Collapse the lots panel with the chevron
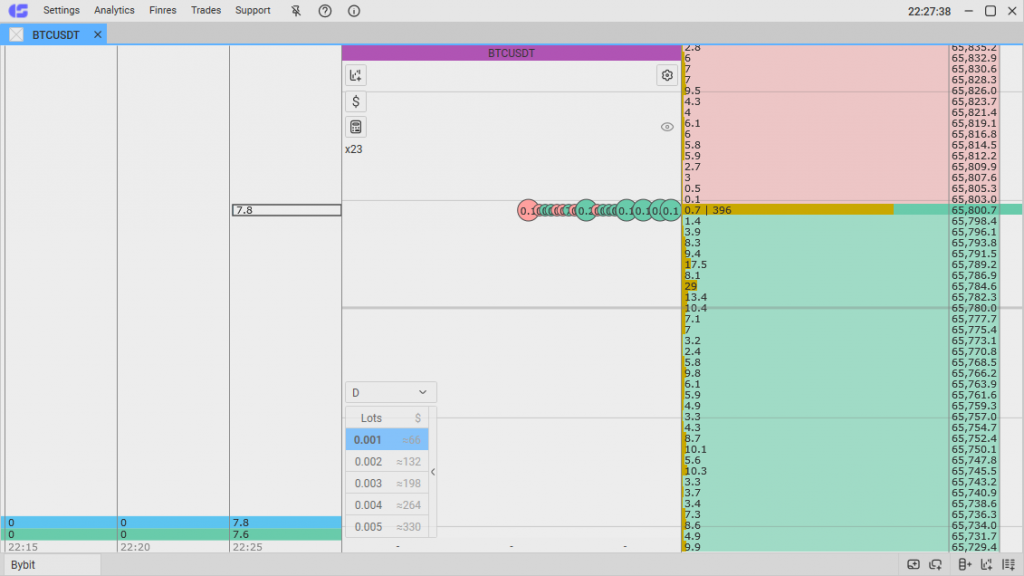1024x576 pixels. coord(434,472)
